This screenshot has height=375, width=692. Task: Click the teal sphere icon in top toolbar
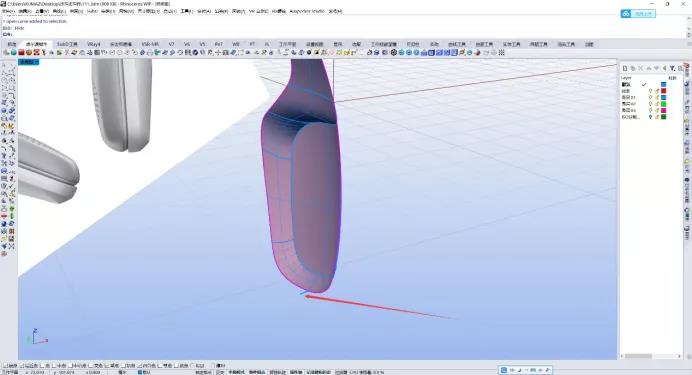click(14, 52)
